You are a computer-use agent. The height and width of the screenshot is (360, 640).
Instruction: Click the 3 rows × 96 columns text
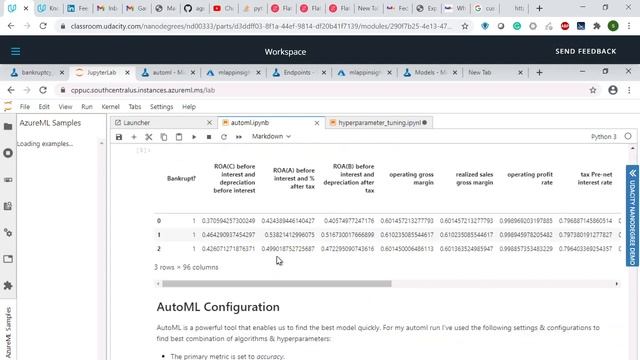(186, 267)
